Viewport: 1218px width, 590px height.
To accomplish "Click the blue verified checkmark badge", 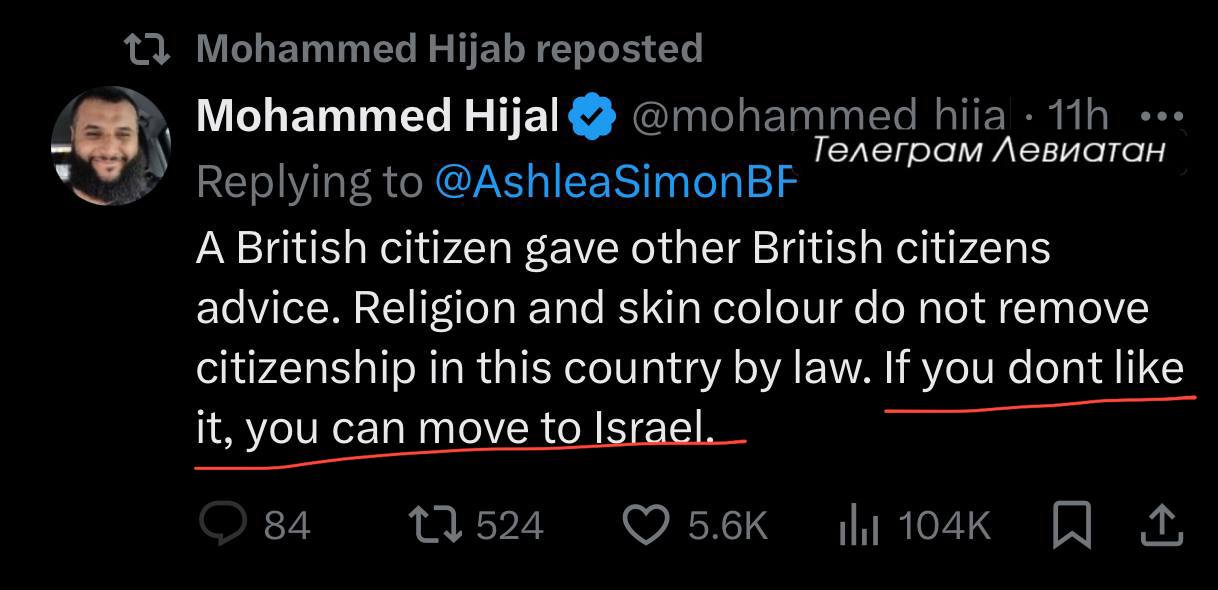I will (x=591, y=118).
